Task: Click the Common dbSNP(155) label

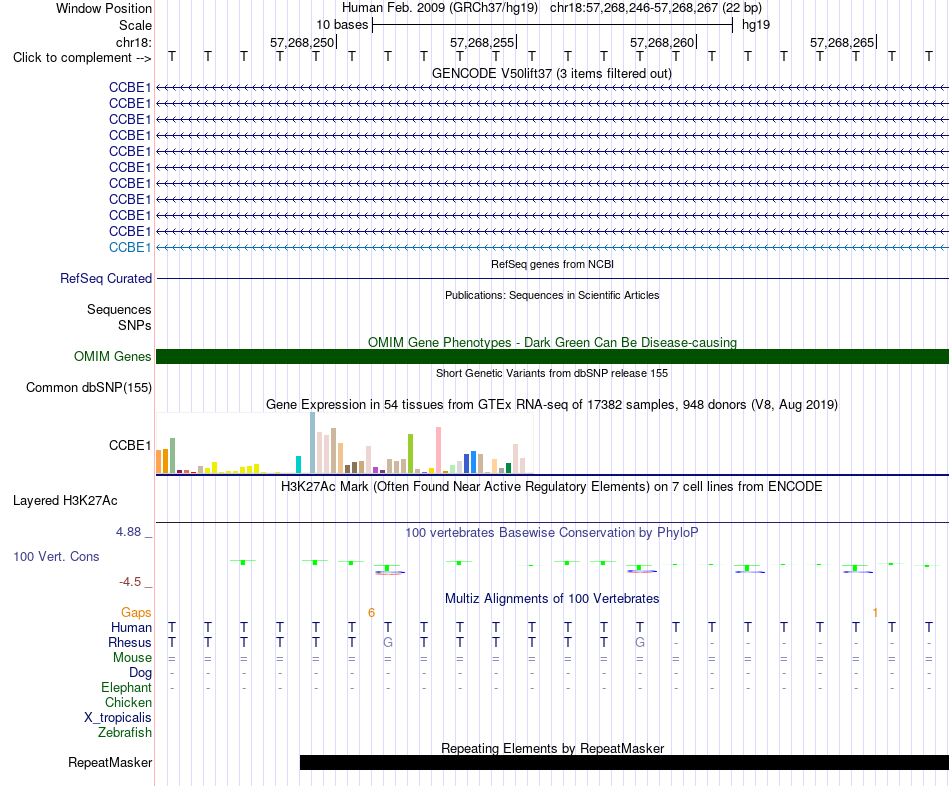Action: click(x=88, y=387)
